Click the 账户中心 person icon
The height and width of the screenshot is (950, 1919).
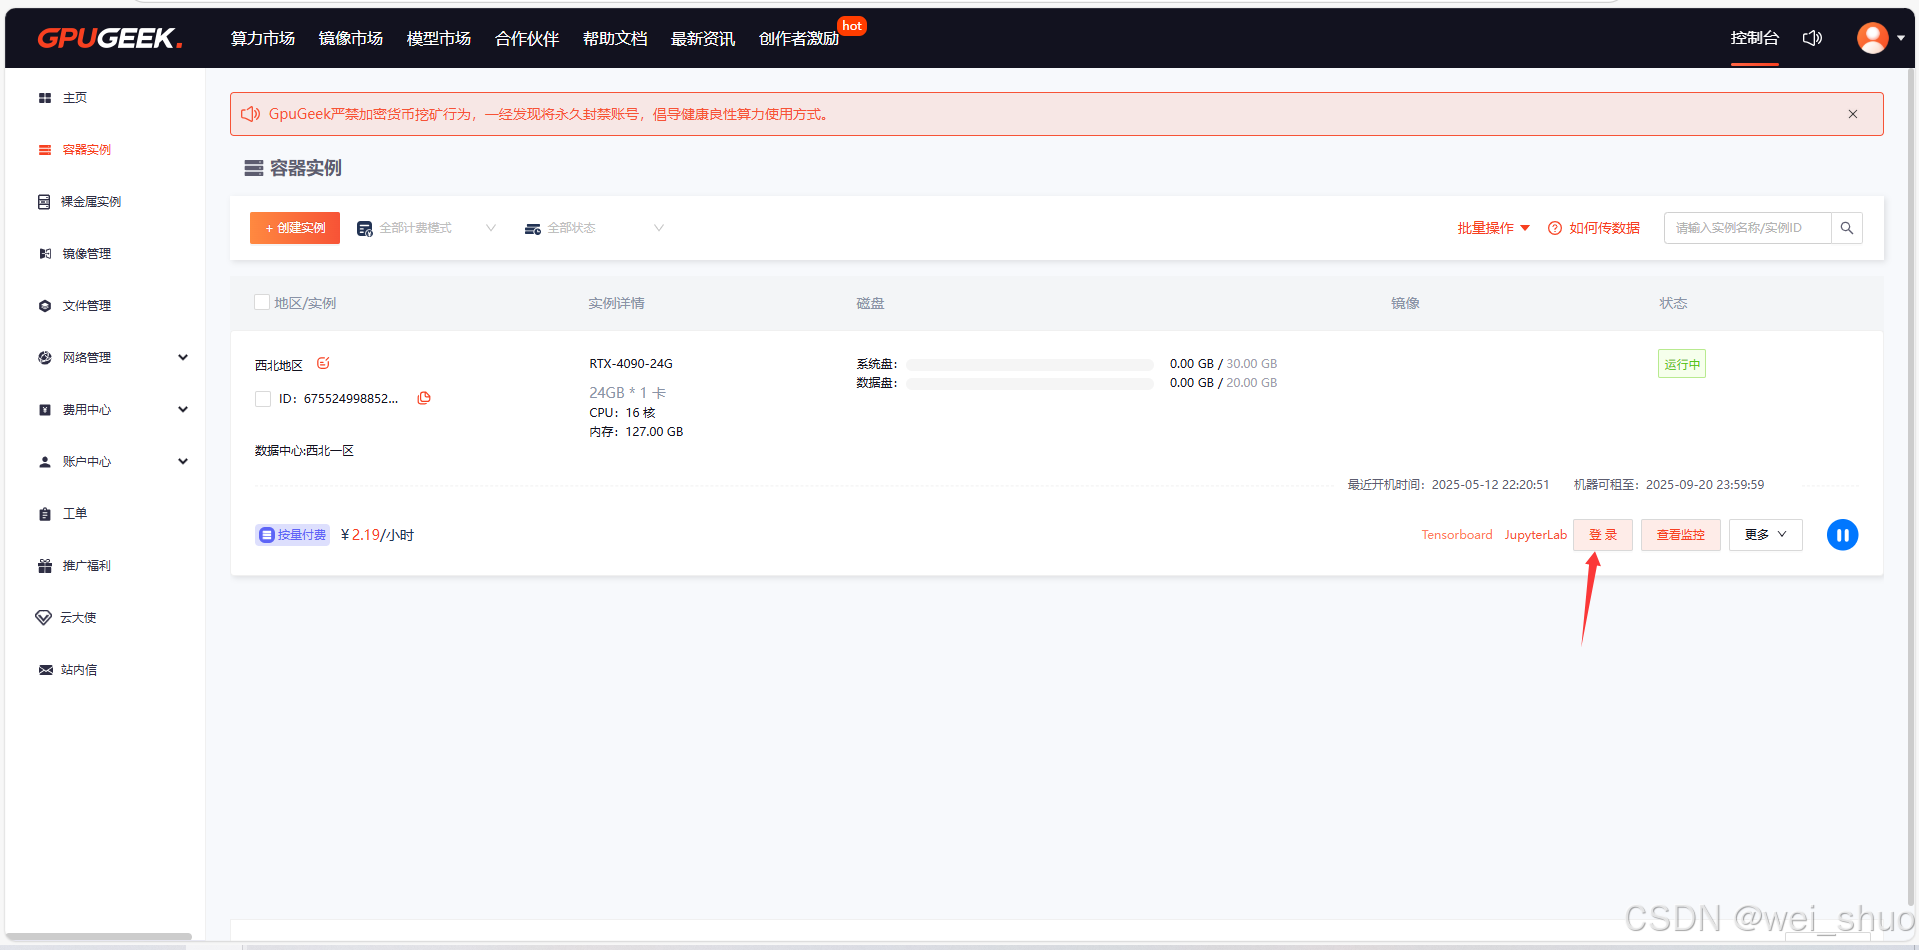[45, 462]
